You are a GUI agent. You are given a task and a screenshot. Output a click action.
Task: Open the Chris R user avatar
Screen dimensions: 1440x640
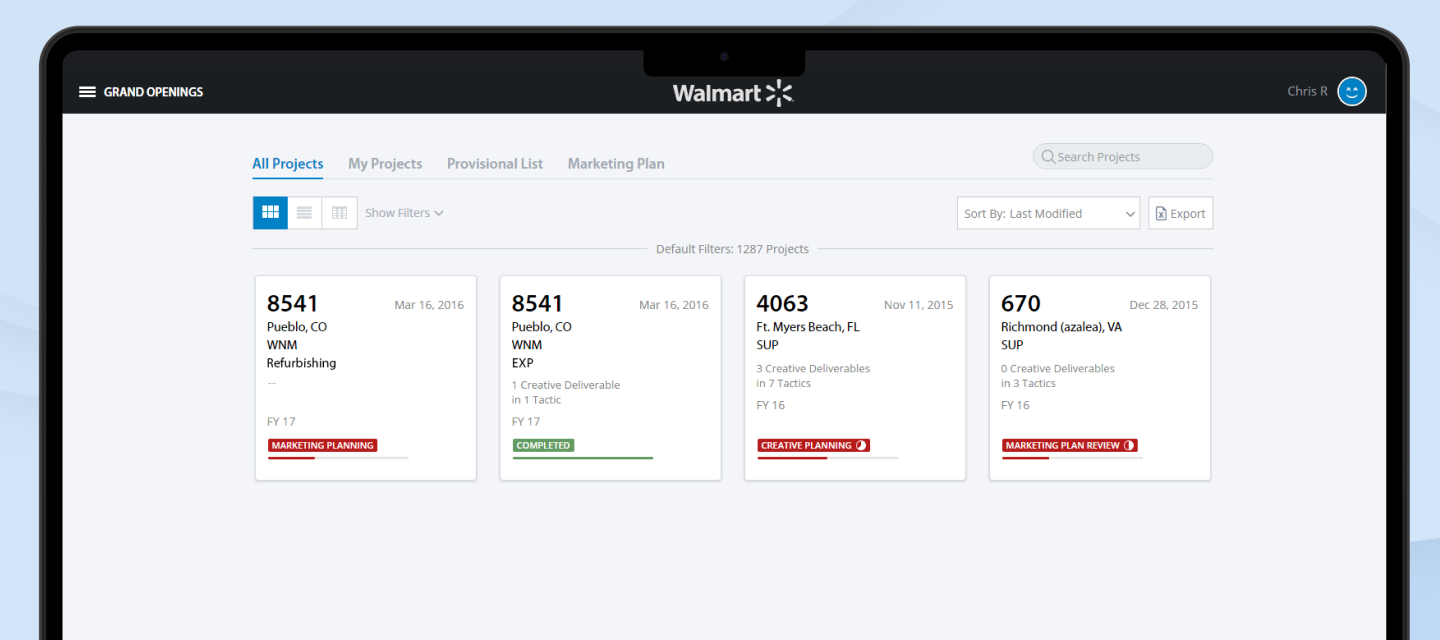(1351, 92)
